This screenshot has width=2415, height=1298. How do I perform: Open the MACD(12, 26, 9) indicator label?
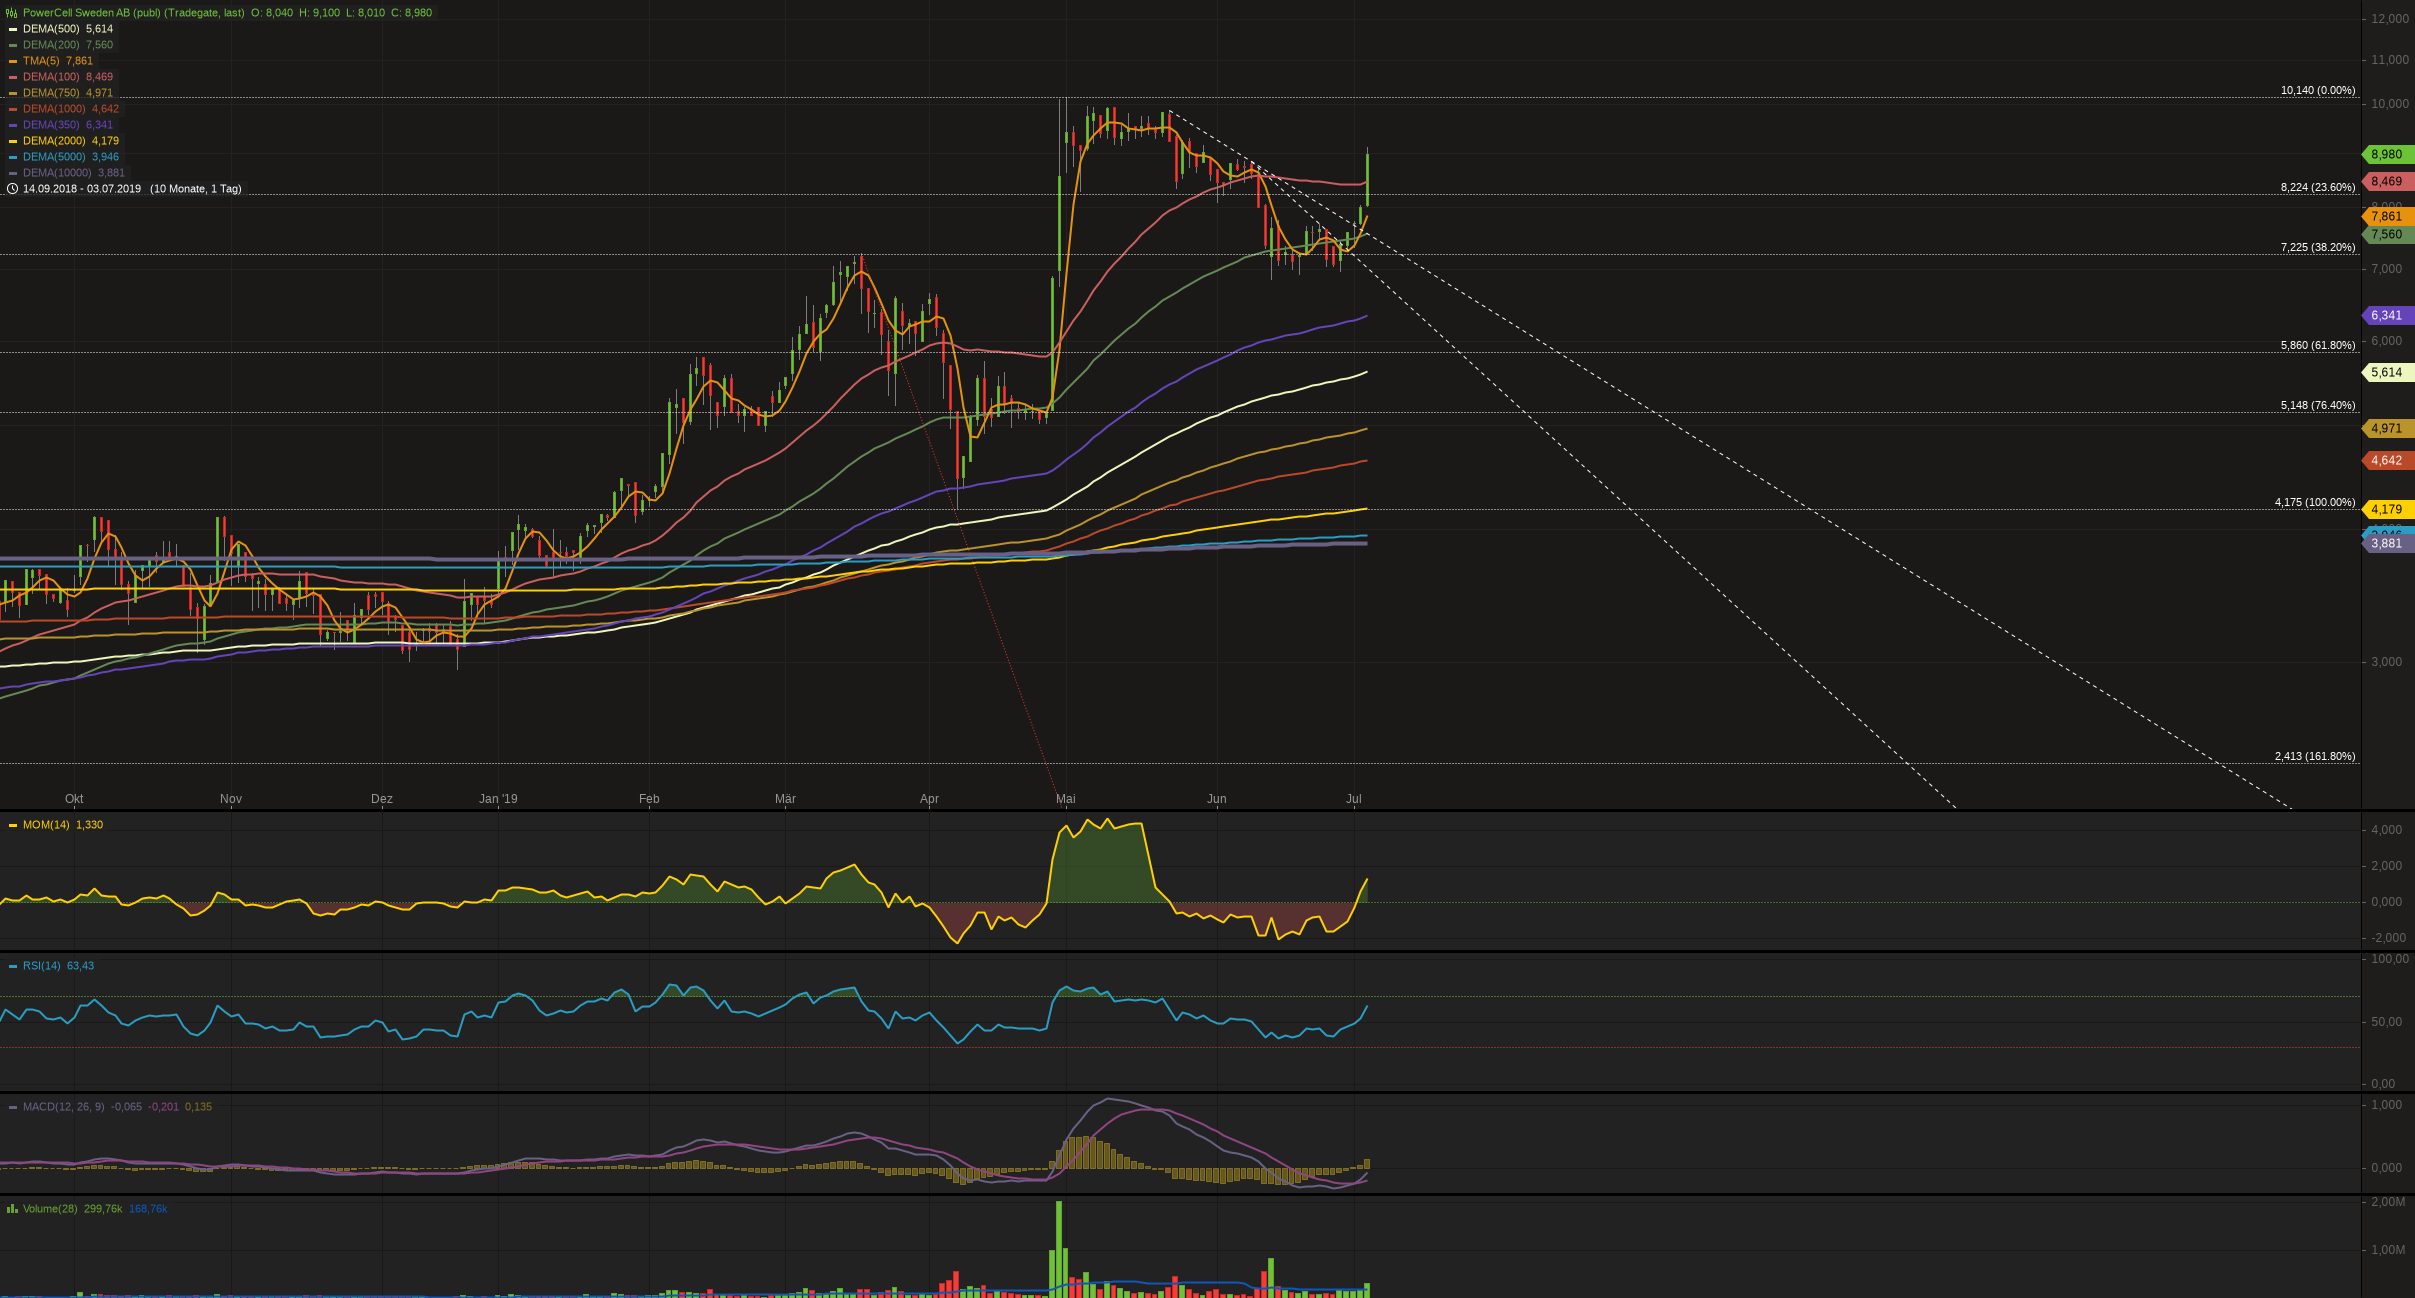point(63,1107)
